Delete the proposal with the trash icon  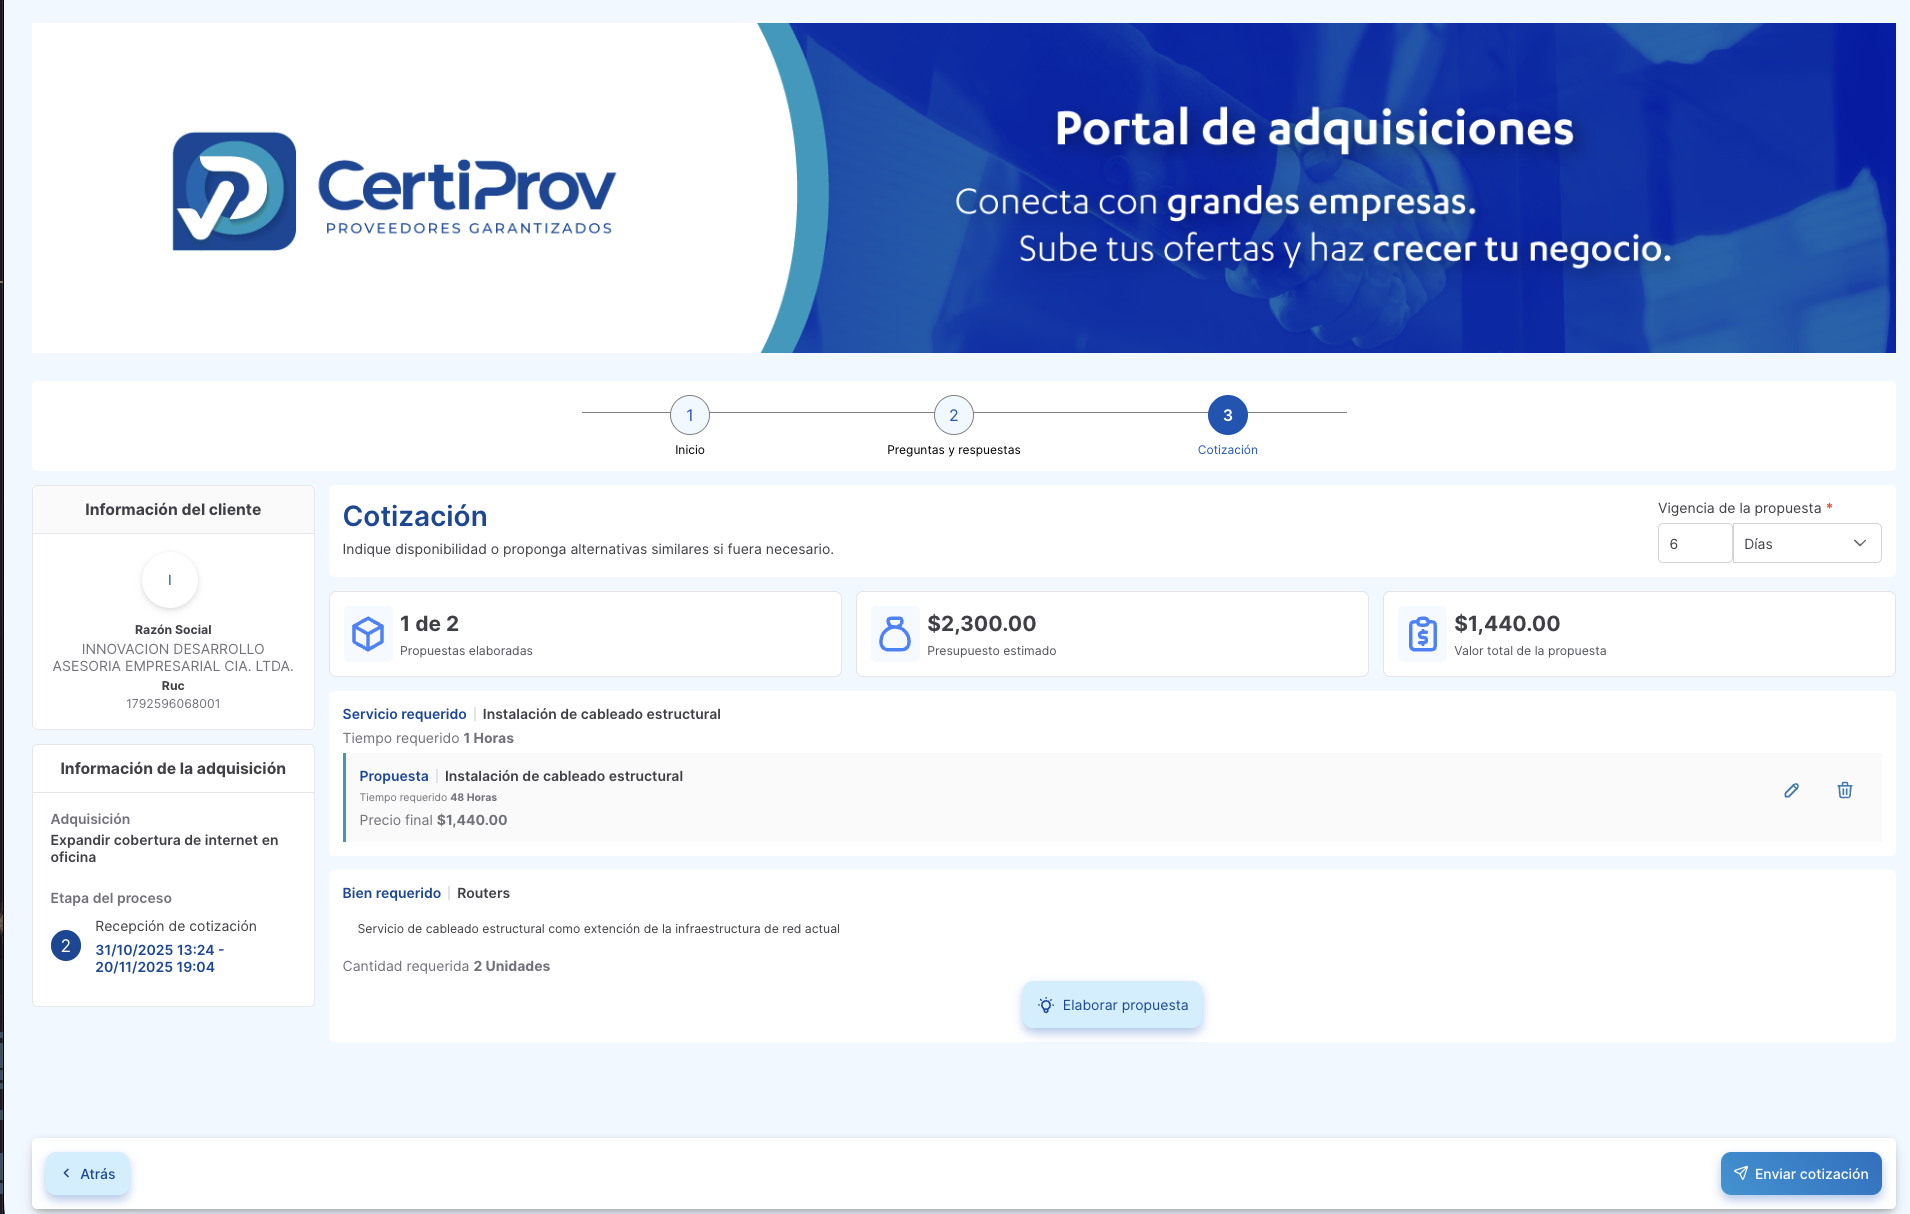(1844, 790)
